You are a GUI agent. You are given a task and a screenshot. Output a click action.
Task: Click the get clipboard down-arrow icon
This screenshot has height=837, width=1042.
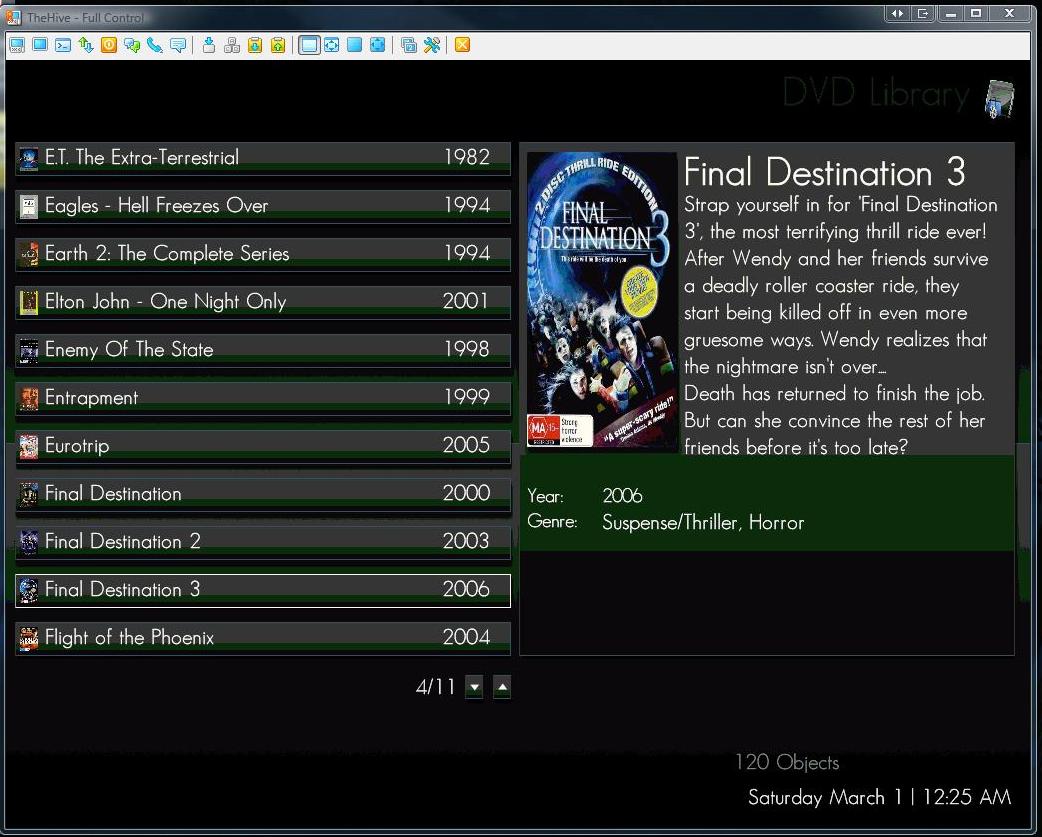pos(255,45)
